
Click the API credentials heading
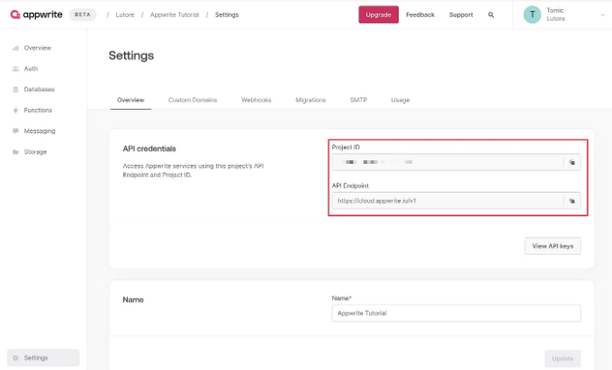point(149,149)
